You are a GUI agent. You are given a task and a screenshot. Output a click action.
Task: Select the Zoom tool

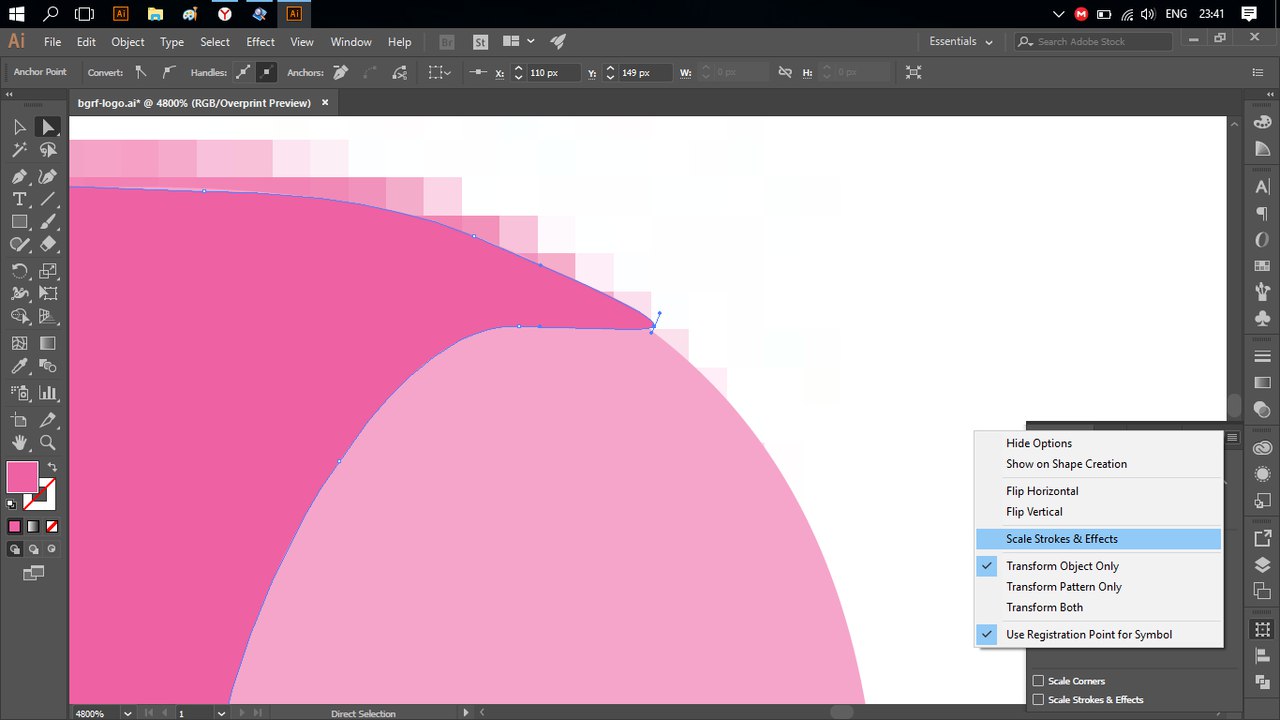[47, 443]
